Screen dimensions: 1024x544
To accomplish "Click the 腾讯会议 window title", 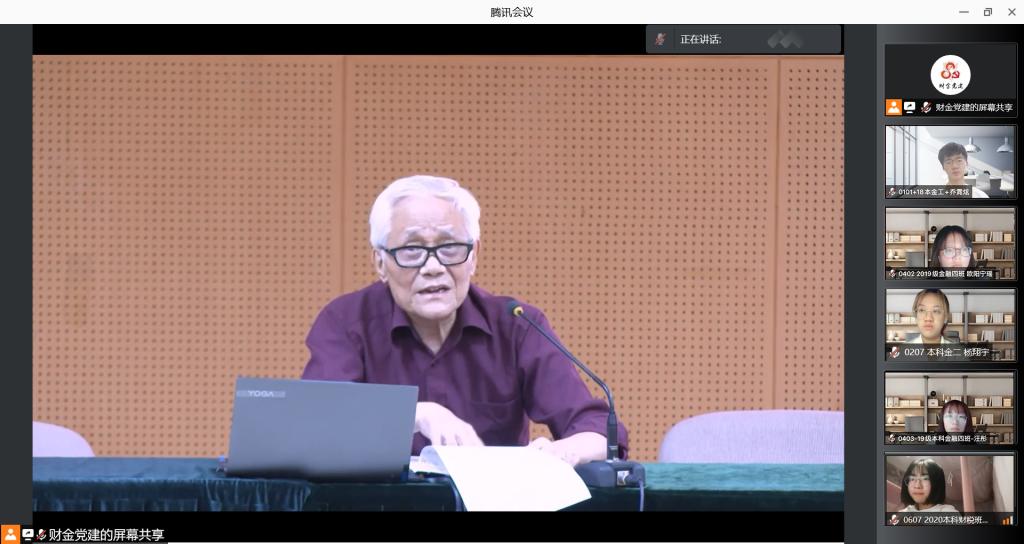I will (511, 12).
